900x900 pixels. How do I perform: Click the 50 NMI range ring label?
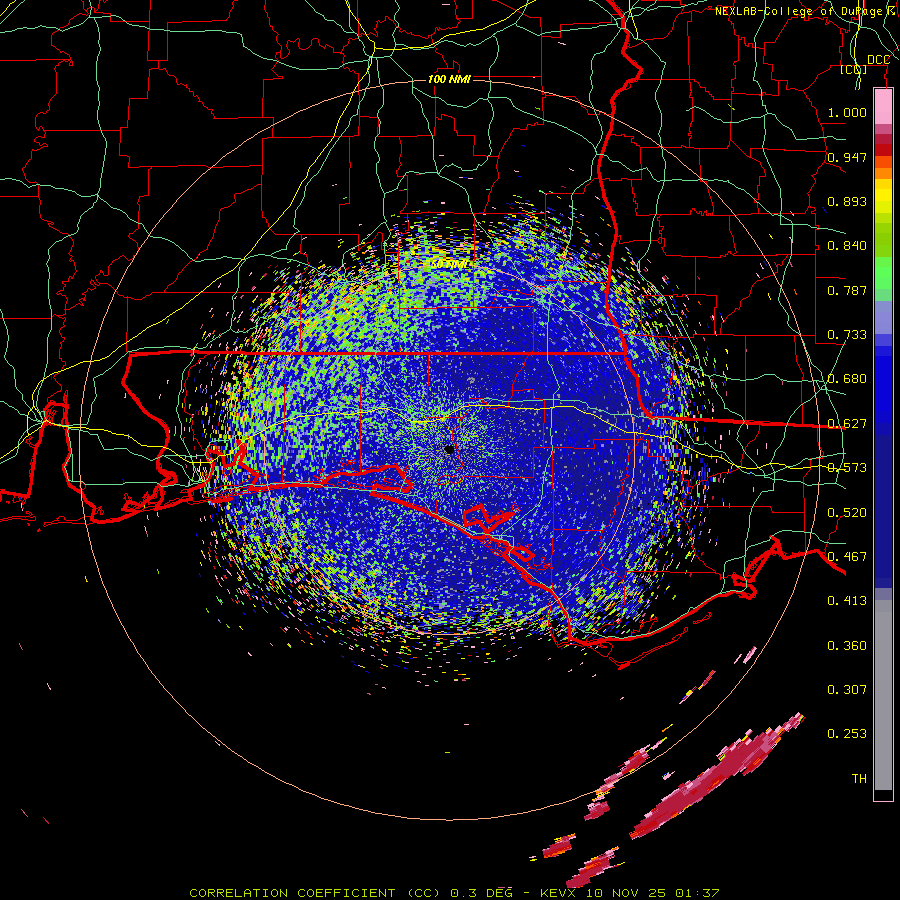pos(449,265)
